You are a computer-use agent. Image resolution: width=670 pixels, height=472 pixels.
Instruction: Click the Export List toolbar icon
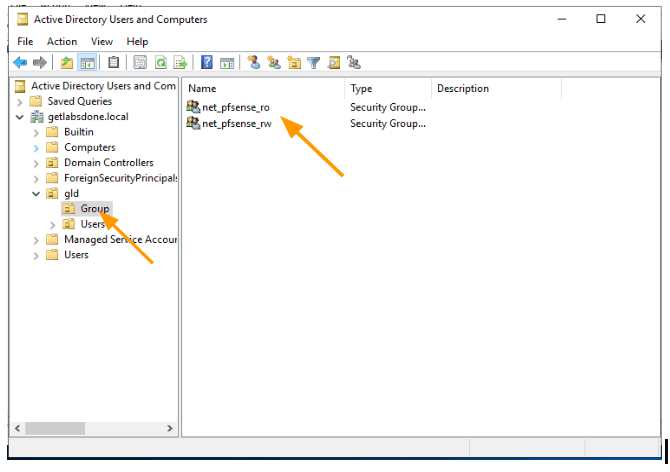[180, 63]
